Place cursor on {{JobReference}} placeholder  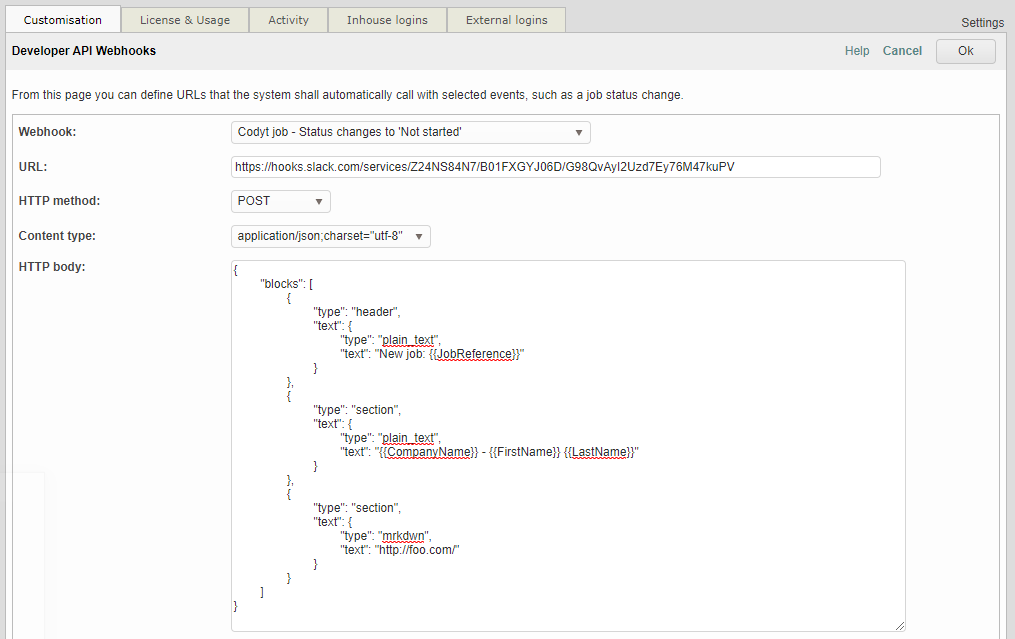tap(474, 354)
